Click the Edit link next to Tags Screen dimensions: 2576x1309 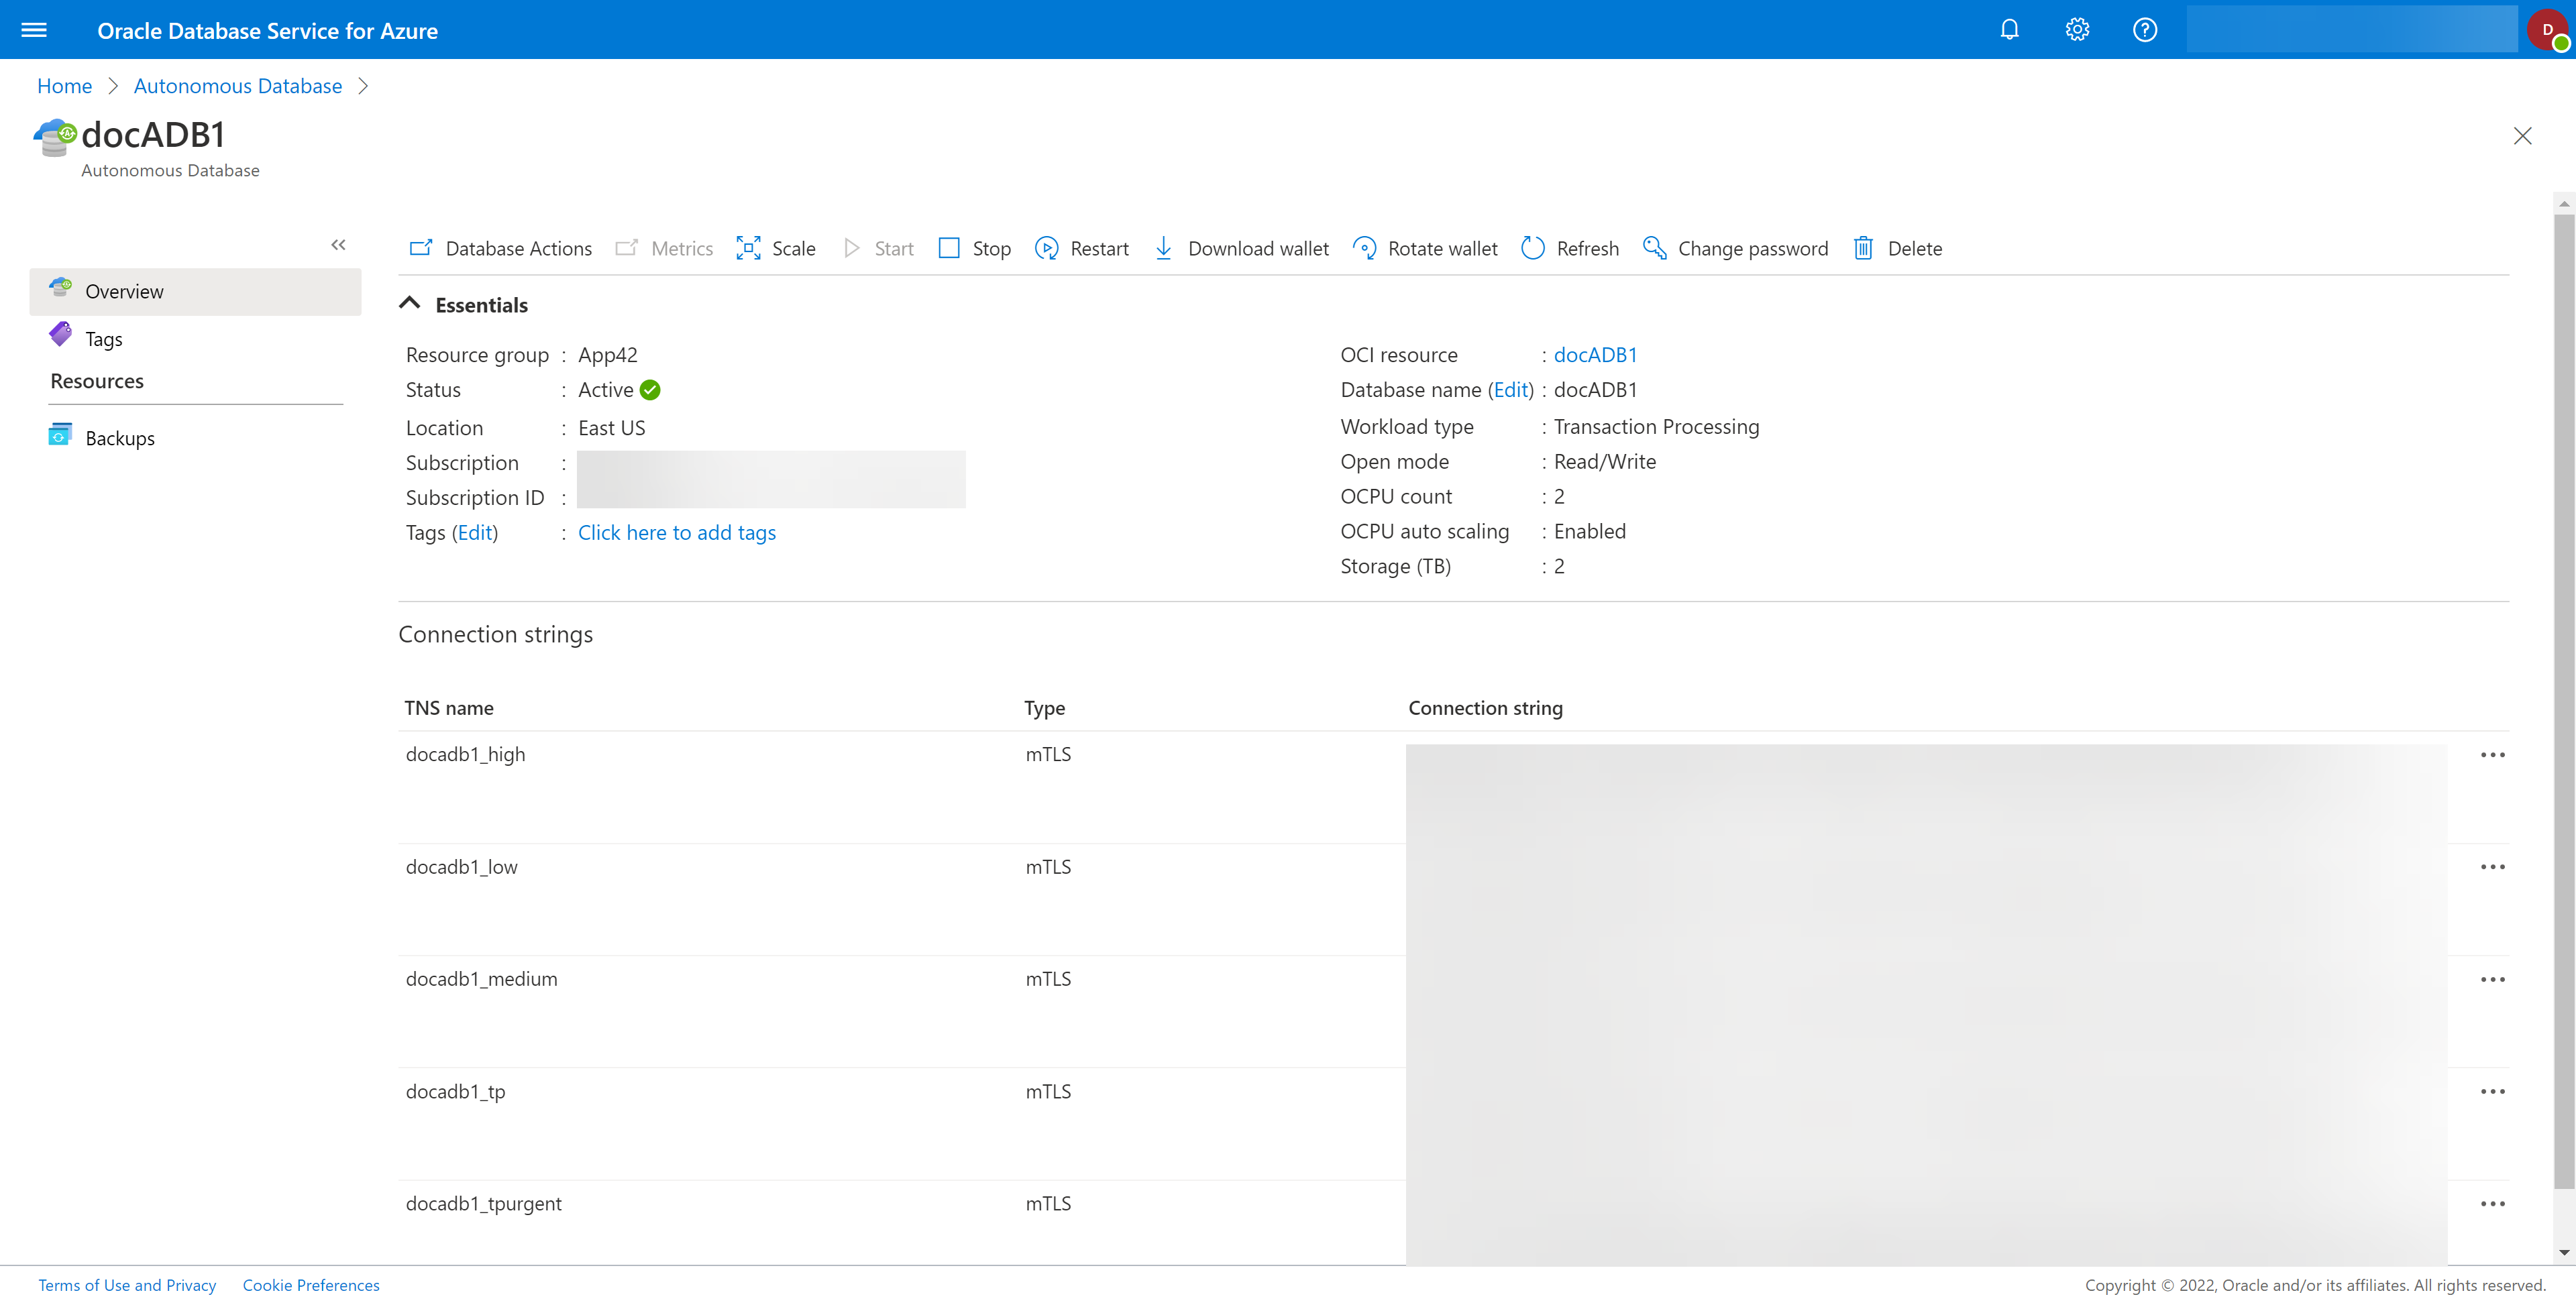pos(475,532)
